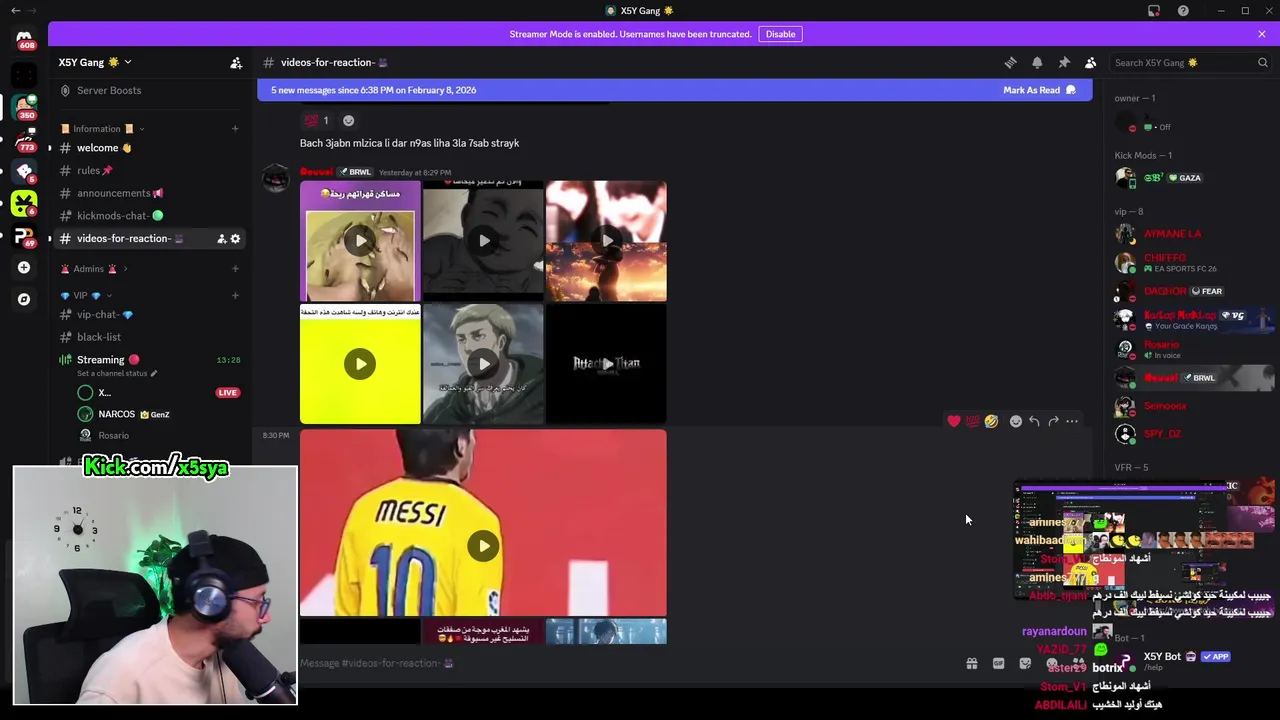
Task: Edit videos-for-reaction channel gear icon
Action: click(235, 239)
